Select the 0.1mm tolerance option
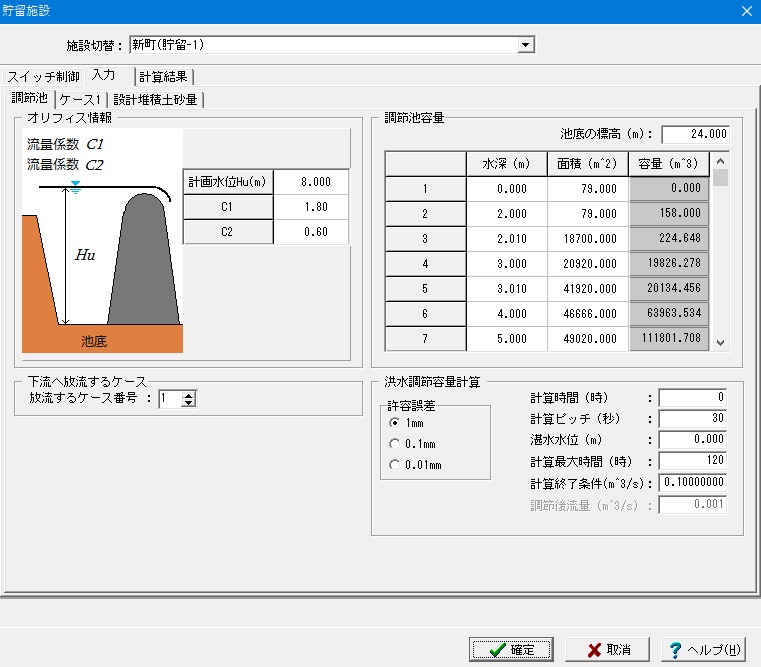Viewport: 761px width, 667px height. point(395,444)
